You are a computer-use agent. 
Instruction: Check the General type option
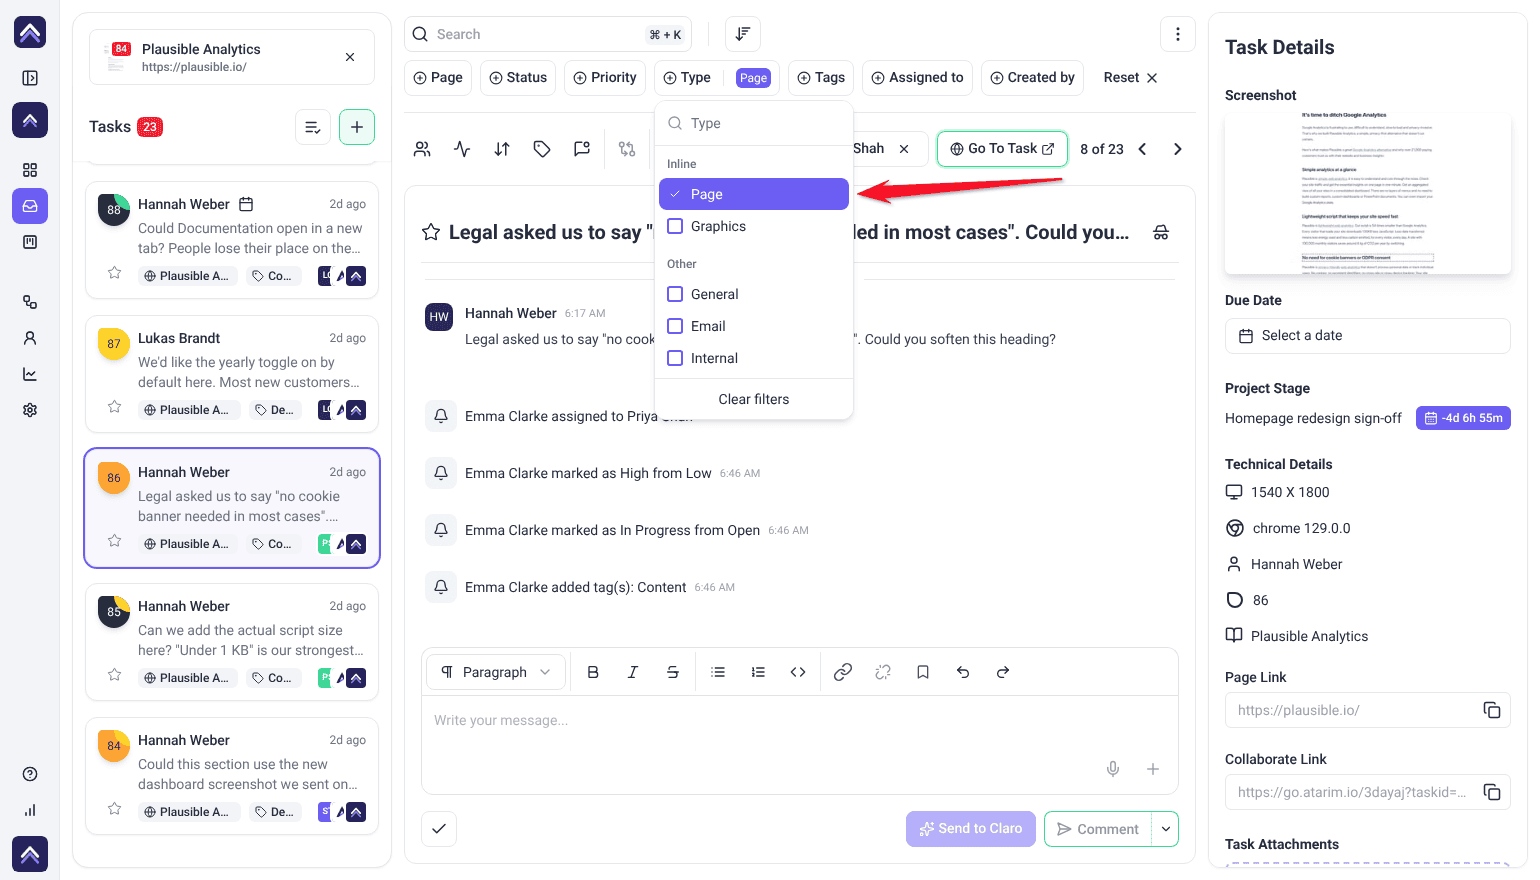point(675,294)
